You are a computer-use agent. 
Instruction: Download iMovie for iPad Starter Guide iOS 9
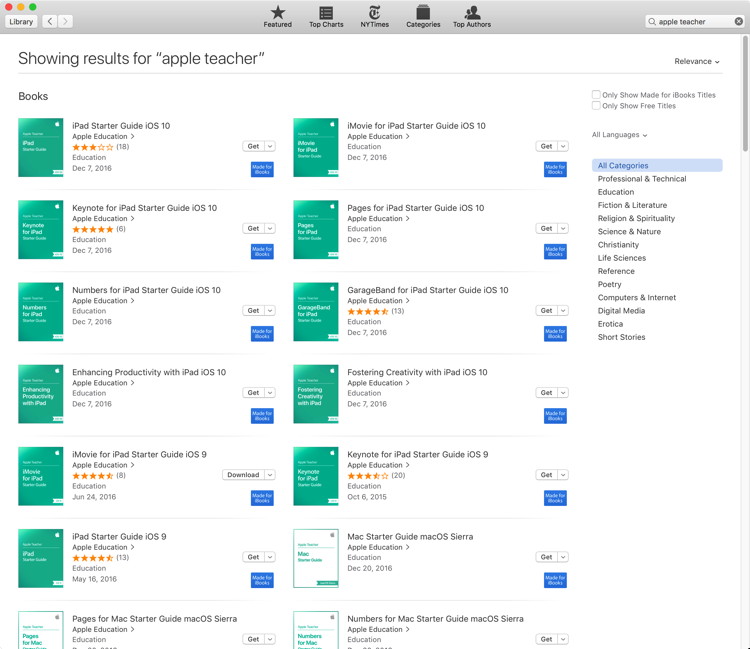pos(243,475)
